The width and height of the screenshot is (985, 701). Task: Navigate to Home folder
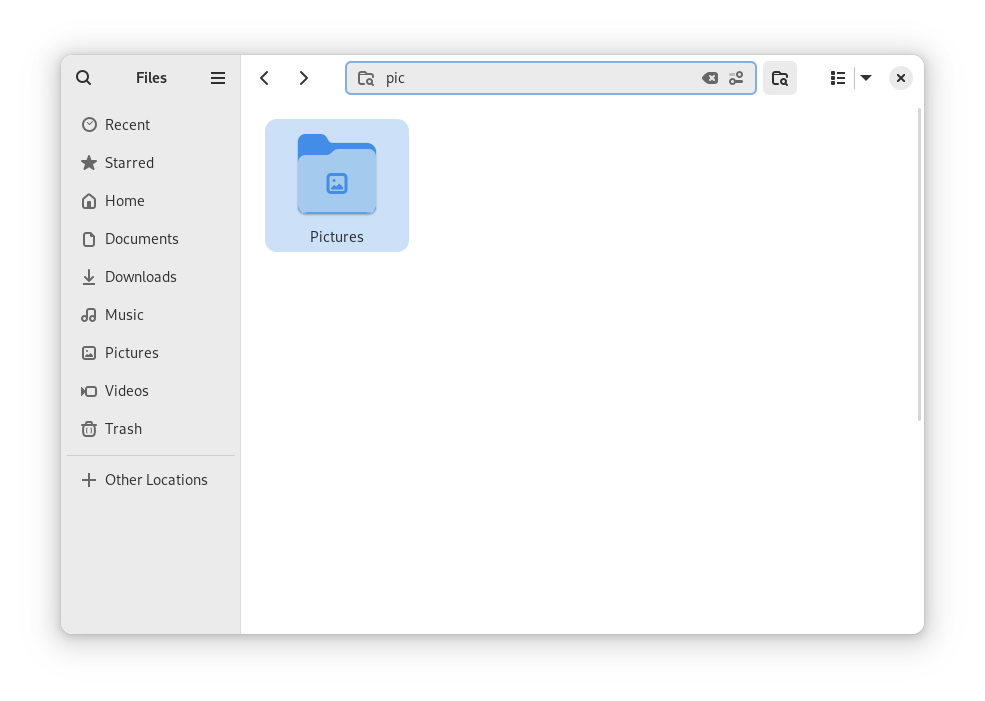point(124,201)
